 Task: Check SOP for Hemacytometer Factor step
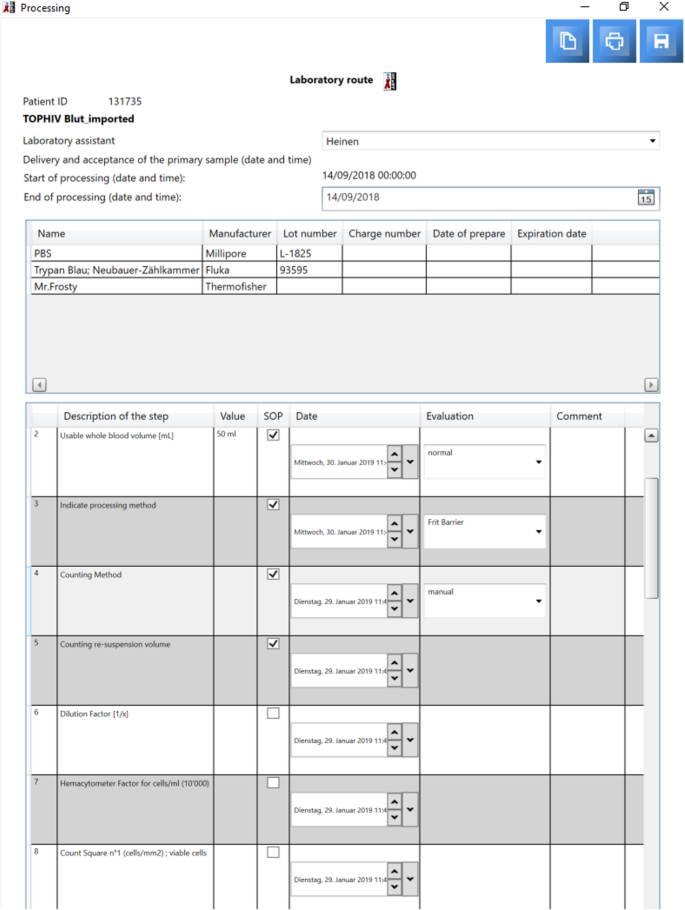[273, 783]
